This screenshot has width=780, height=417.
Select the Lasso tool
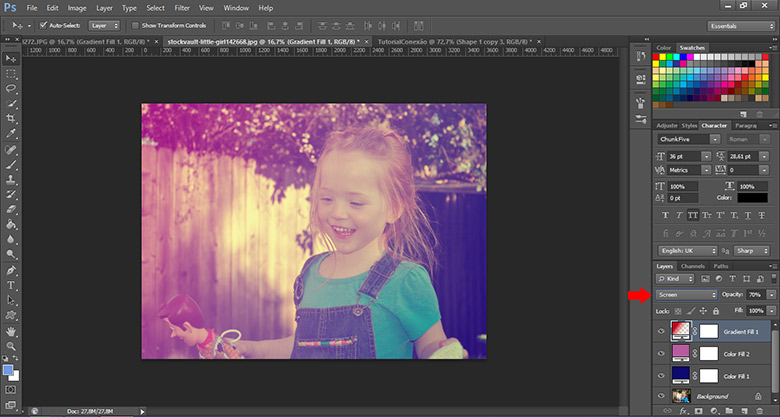click(10, 88)
